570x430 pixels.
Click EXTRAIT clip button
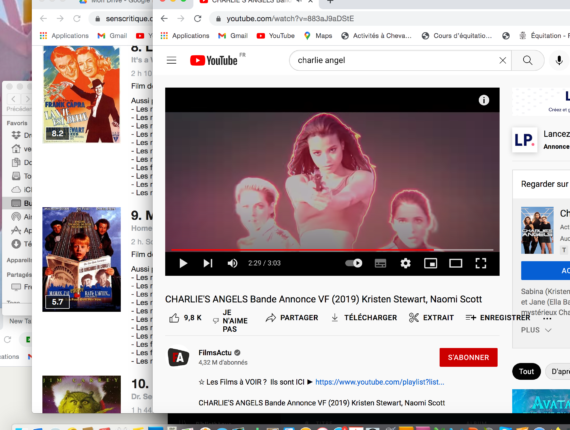point(431,318)
